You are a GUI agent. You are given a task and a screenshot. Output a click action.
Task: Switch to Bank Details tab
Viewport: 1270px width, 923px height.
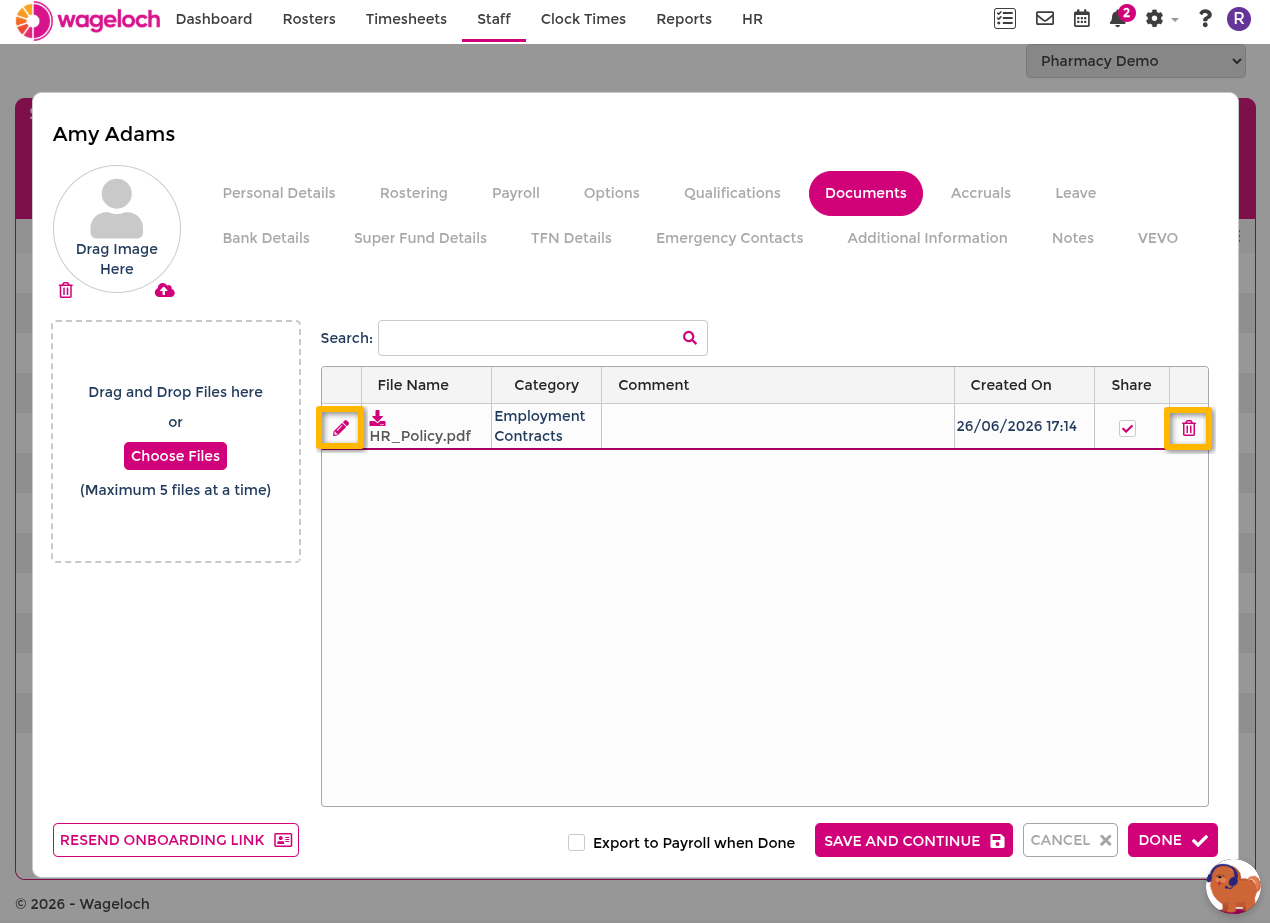point(266,238)
